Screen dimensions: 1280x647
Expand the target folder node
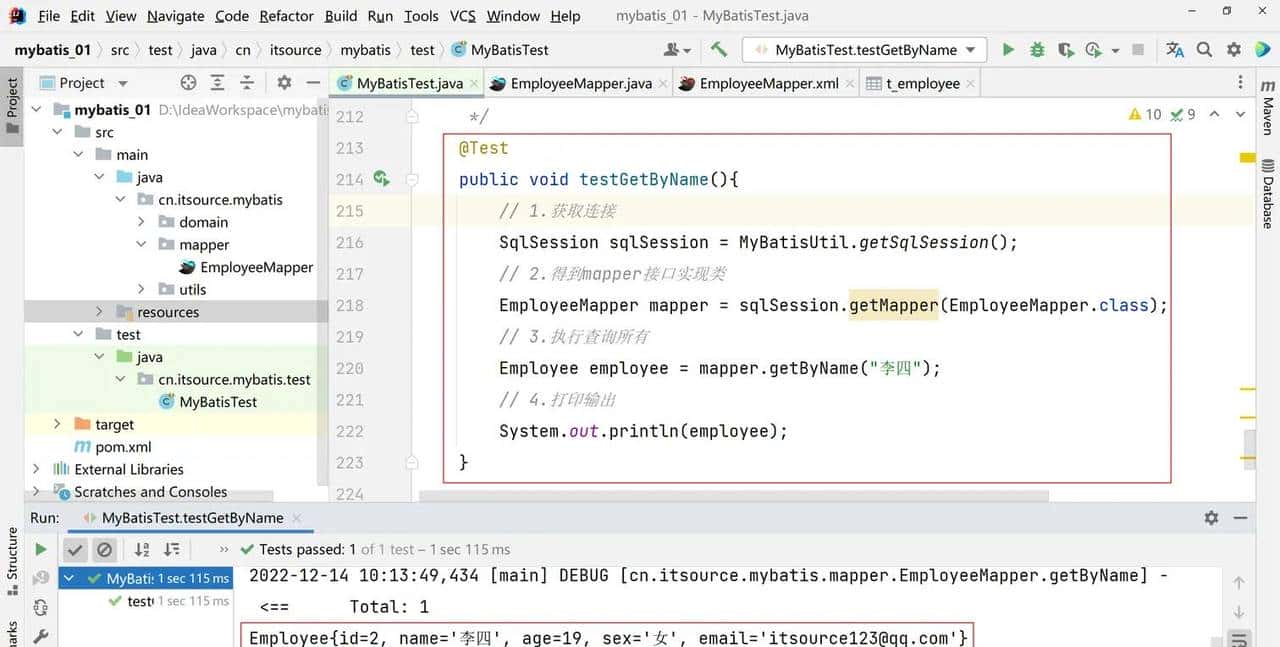click(57, 424)
